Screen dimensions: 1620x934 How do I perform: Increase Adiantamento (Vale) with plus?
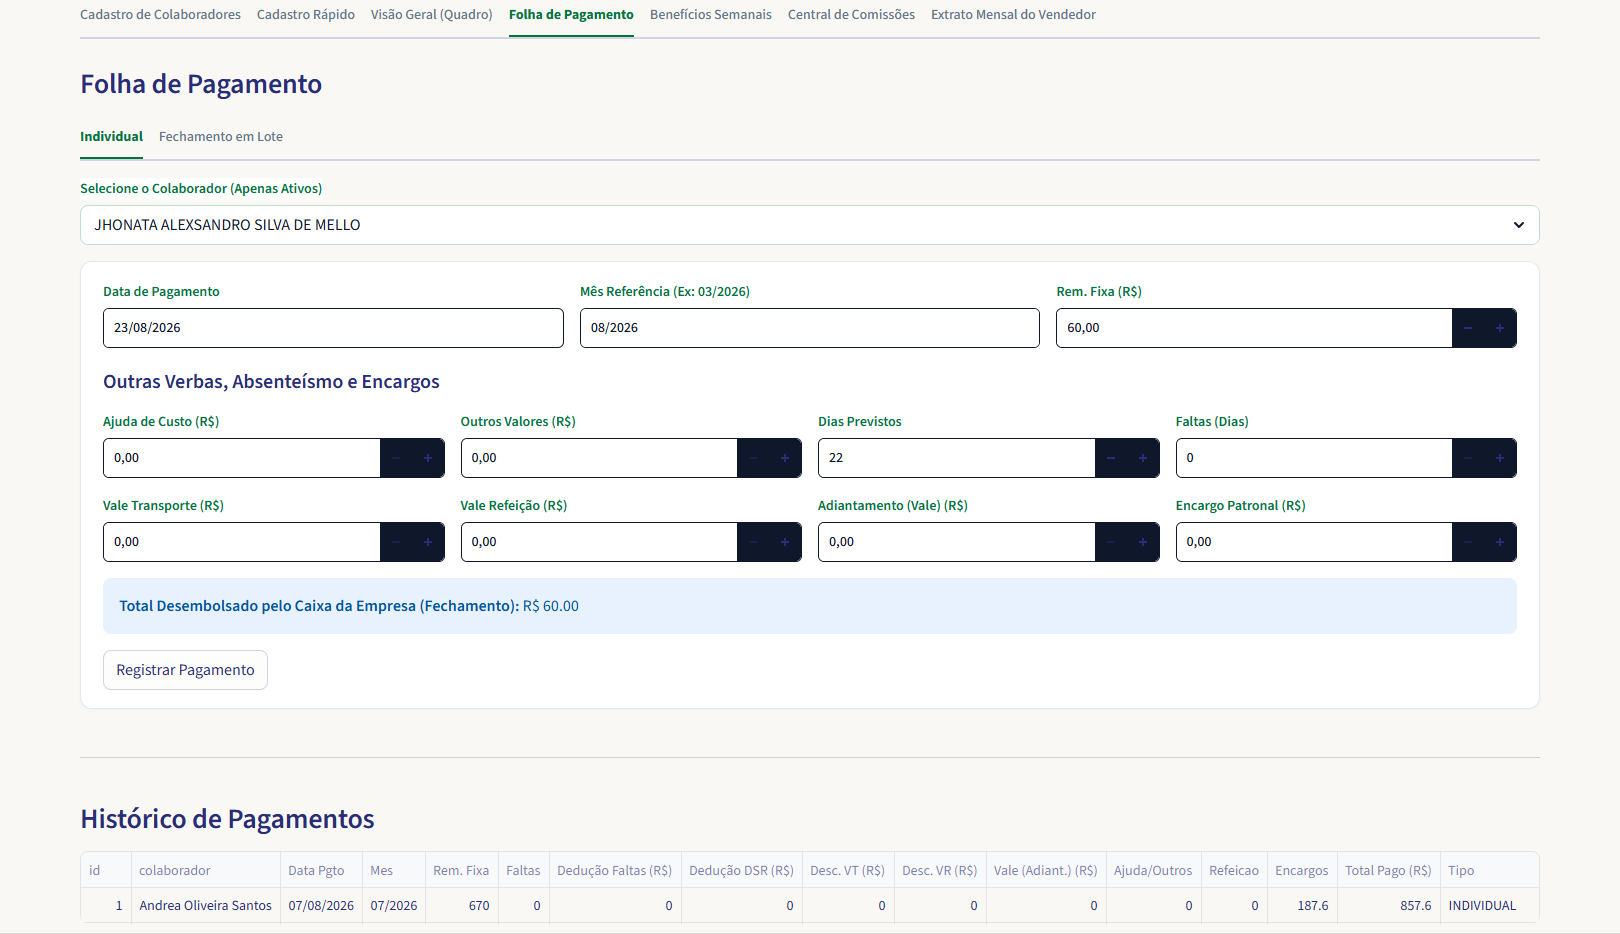[x=1143, y=542]
